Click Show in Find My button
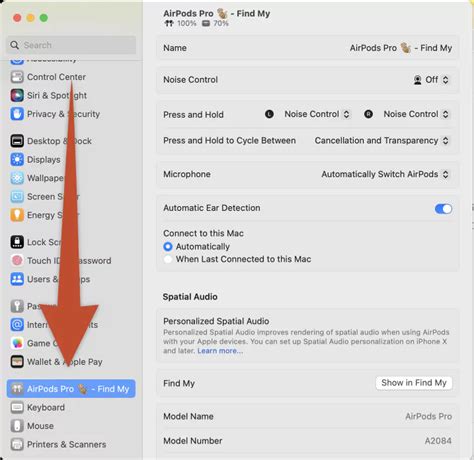 point(414,383)
